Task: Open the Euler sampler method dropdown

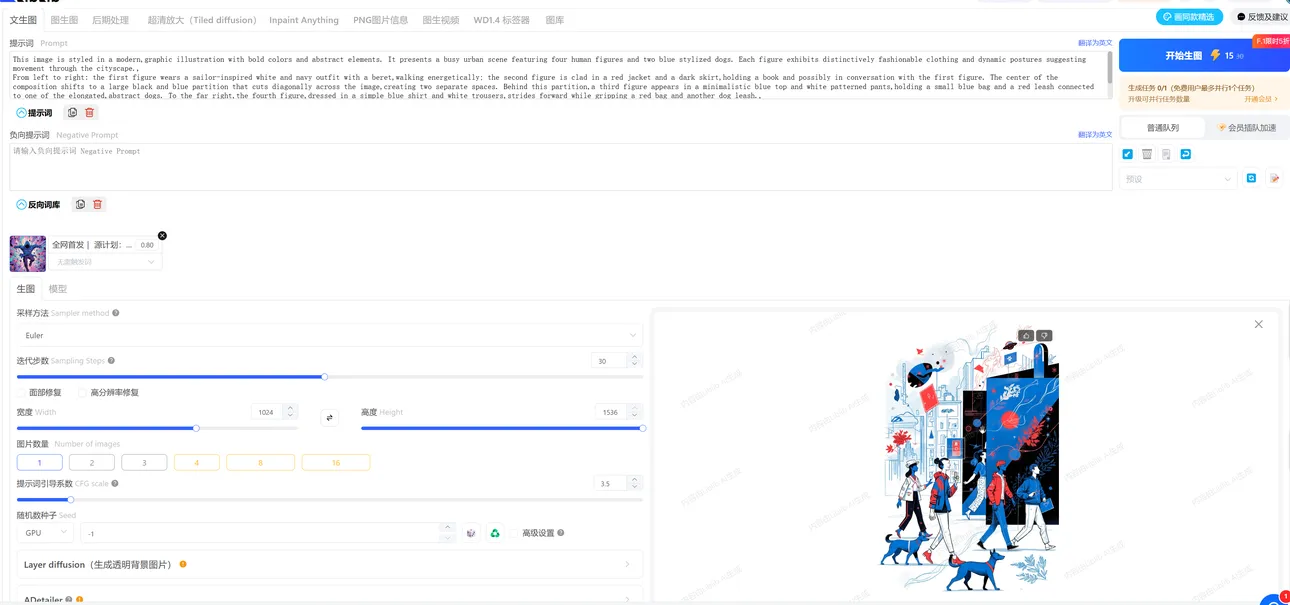Action: (329, 335)
